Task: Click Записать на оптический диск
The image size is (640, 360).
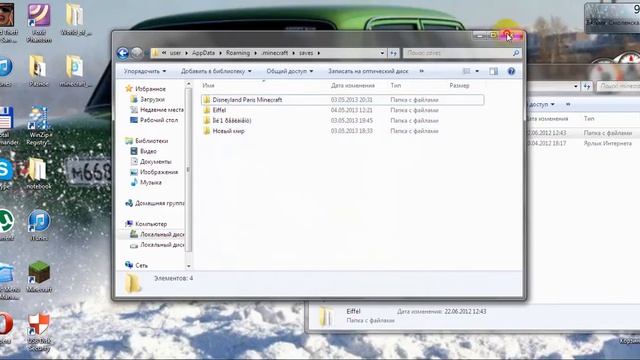Action: point(368,71)
